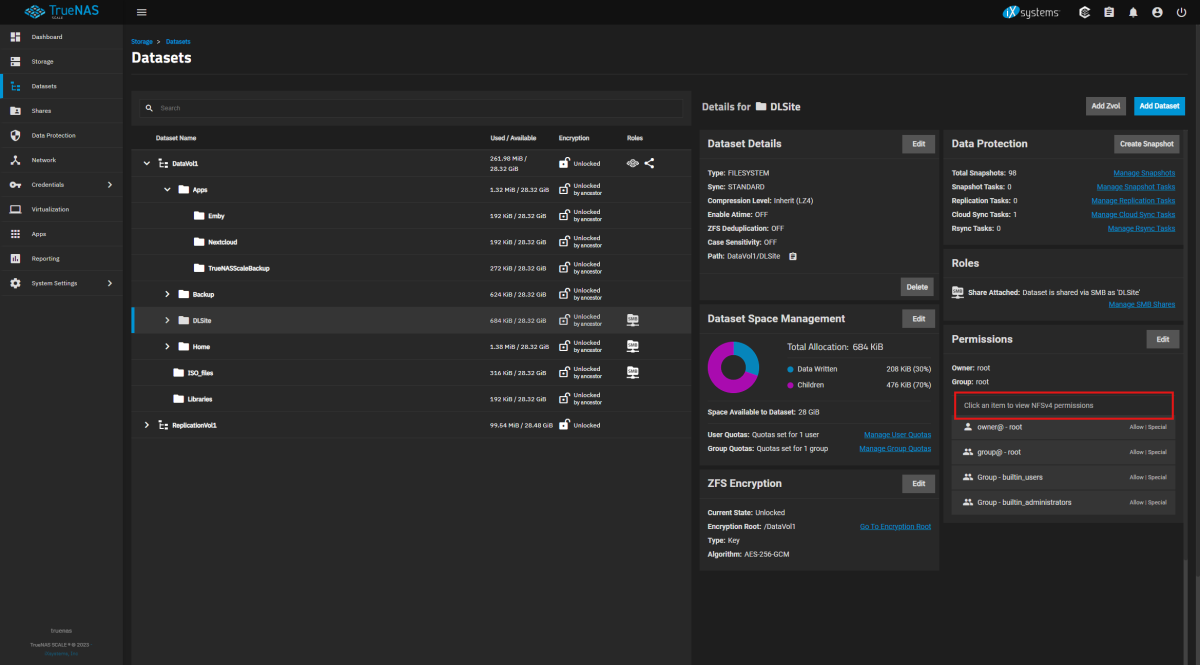The height and width of the screenshot is (665, 1200).
Task: Click the person icon beside owner@ - root
Action: [x=968, y=427]
